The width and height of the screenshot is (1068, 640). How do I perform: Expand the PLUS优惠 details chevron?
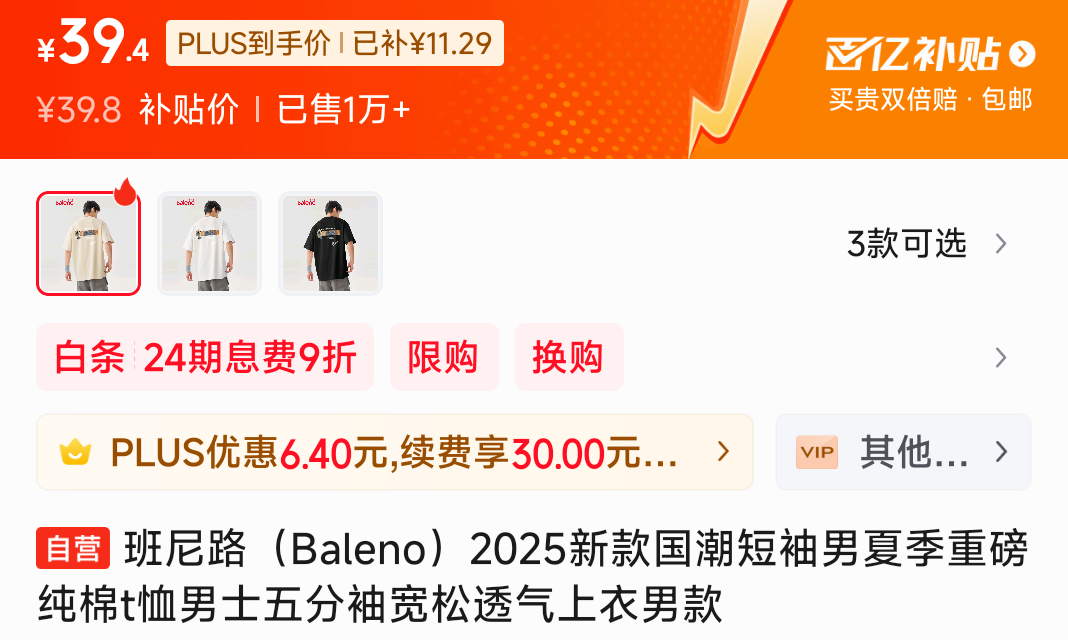[723, 451]
